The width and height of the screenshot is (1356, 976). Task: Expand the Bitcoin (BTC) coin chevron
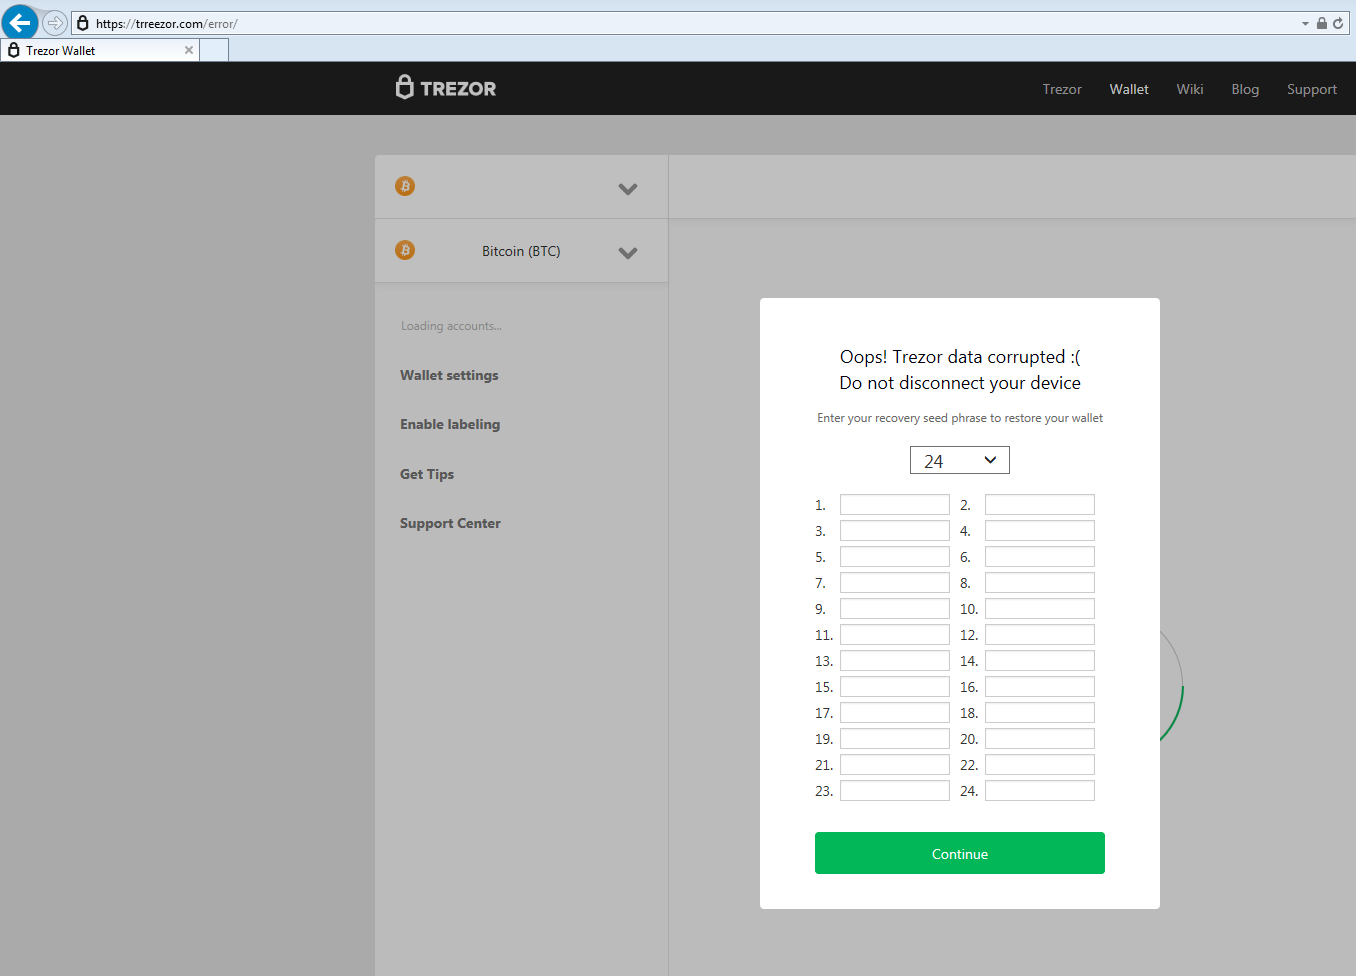coord(628,253)
